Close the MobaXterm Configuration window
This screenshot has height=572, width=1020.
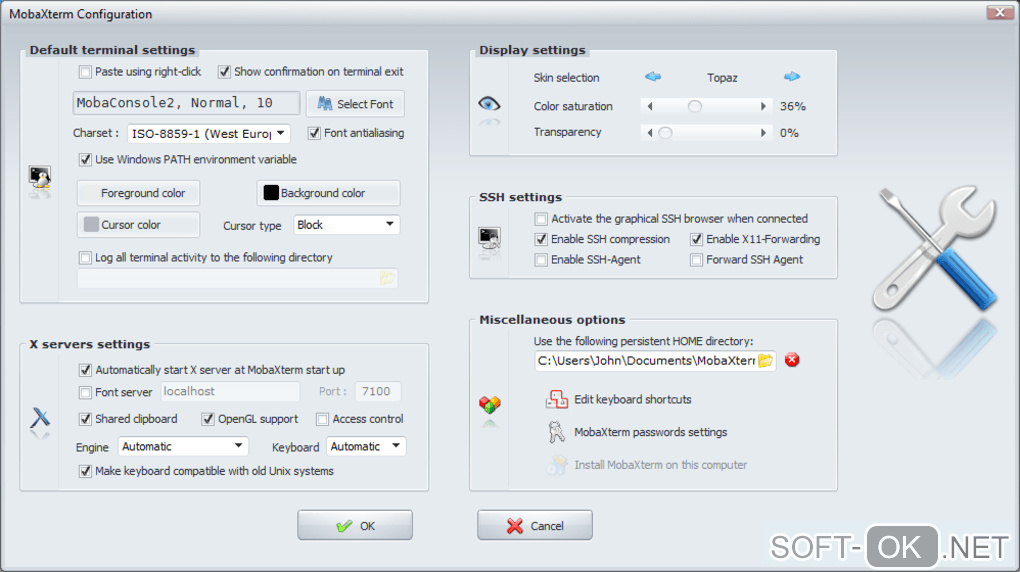[1000, 12]
